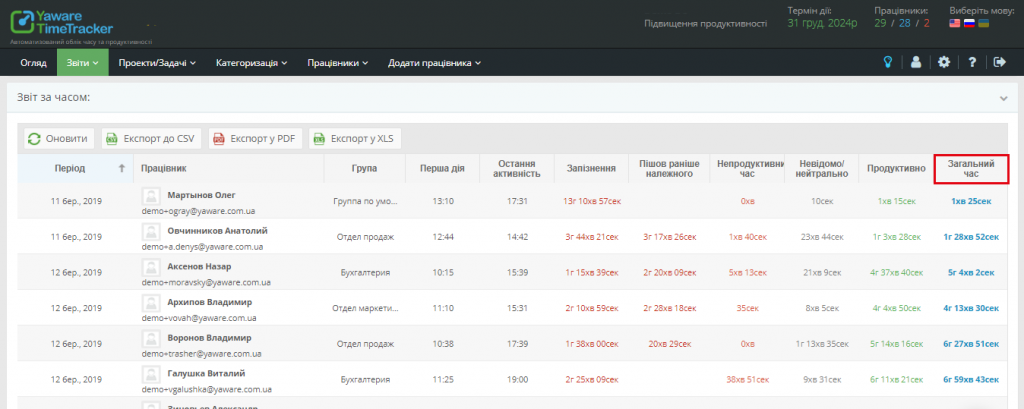The image size is (1024, 409).
Task: Select the Ukrainian flag language
Action: click(x=984, y=23)
